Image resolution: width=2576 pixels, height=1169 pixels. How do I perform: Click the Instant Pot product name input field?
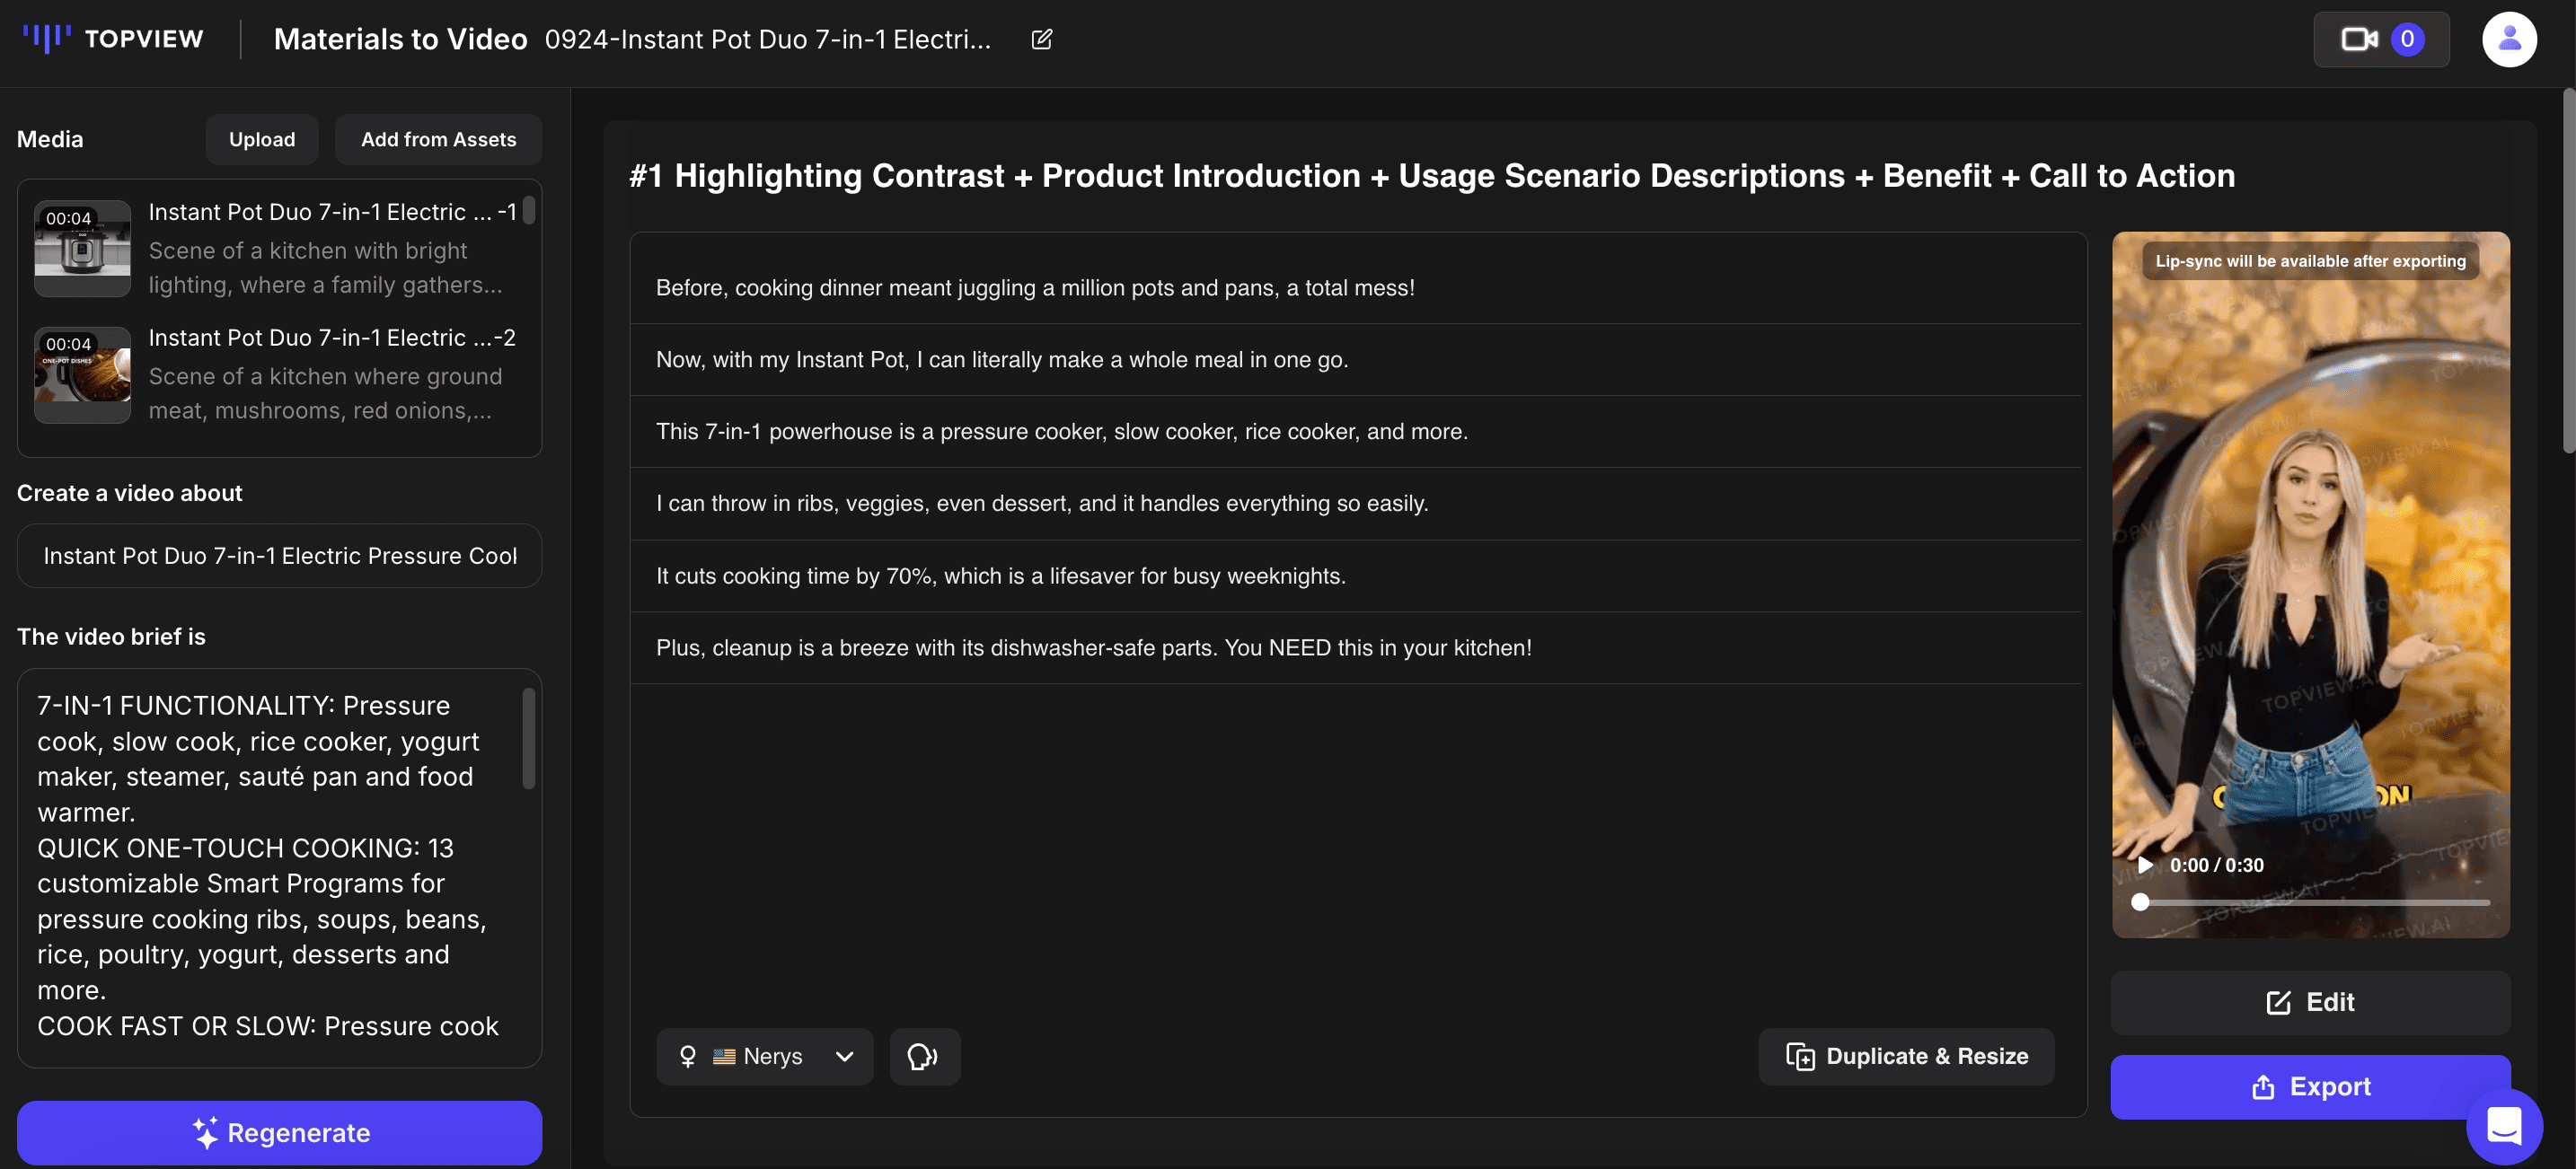point(280,555)
